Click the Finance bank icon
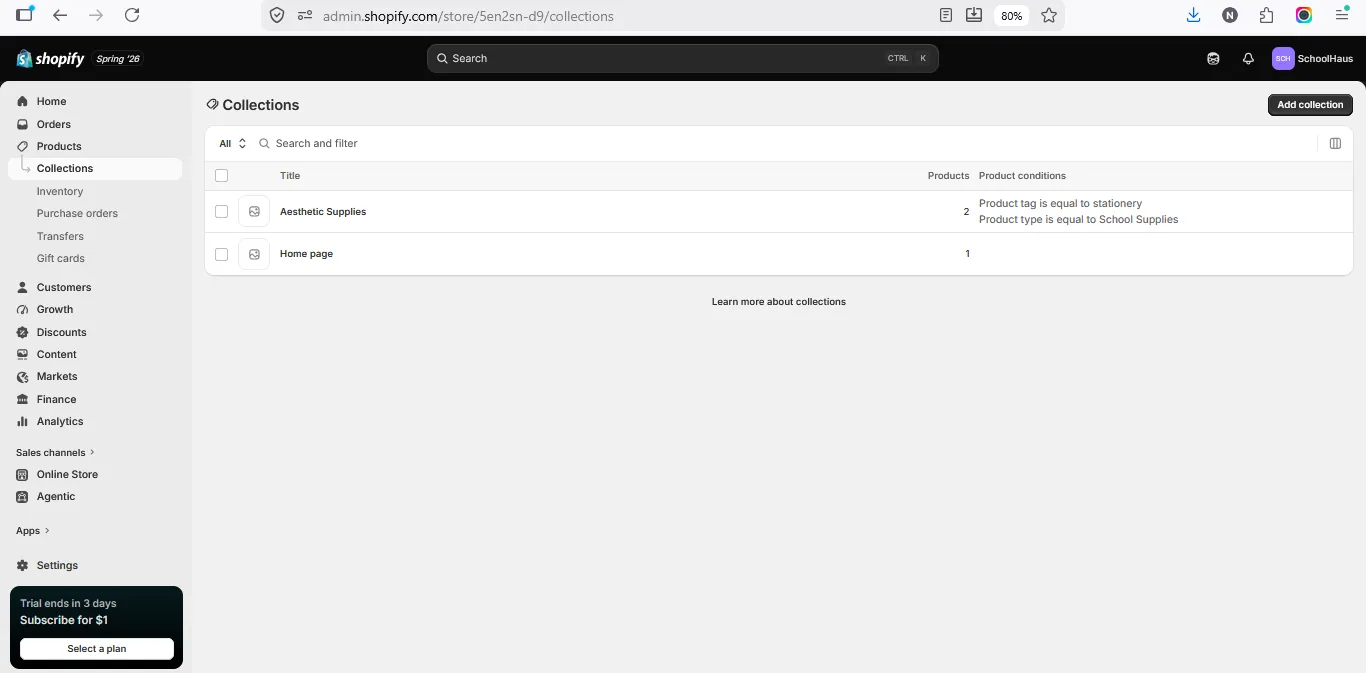Image resolution: width=1366 pixels, height=673 pixels. (23, 399)
